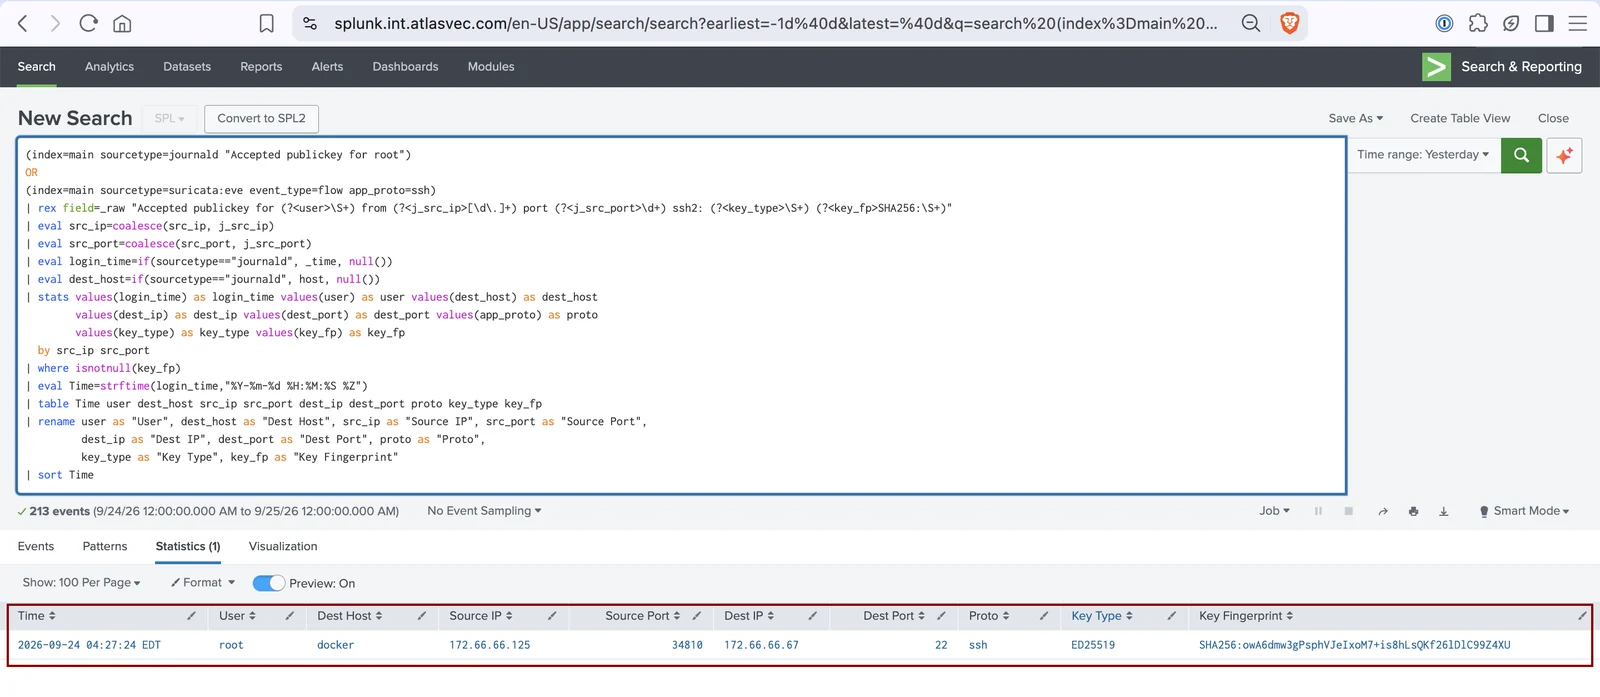Open the 1Password extension icon

coord(1444,23)
